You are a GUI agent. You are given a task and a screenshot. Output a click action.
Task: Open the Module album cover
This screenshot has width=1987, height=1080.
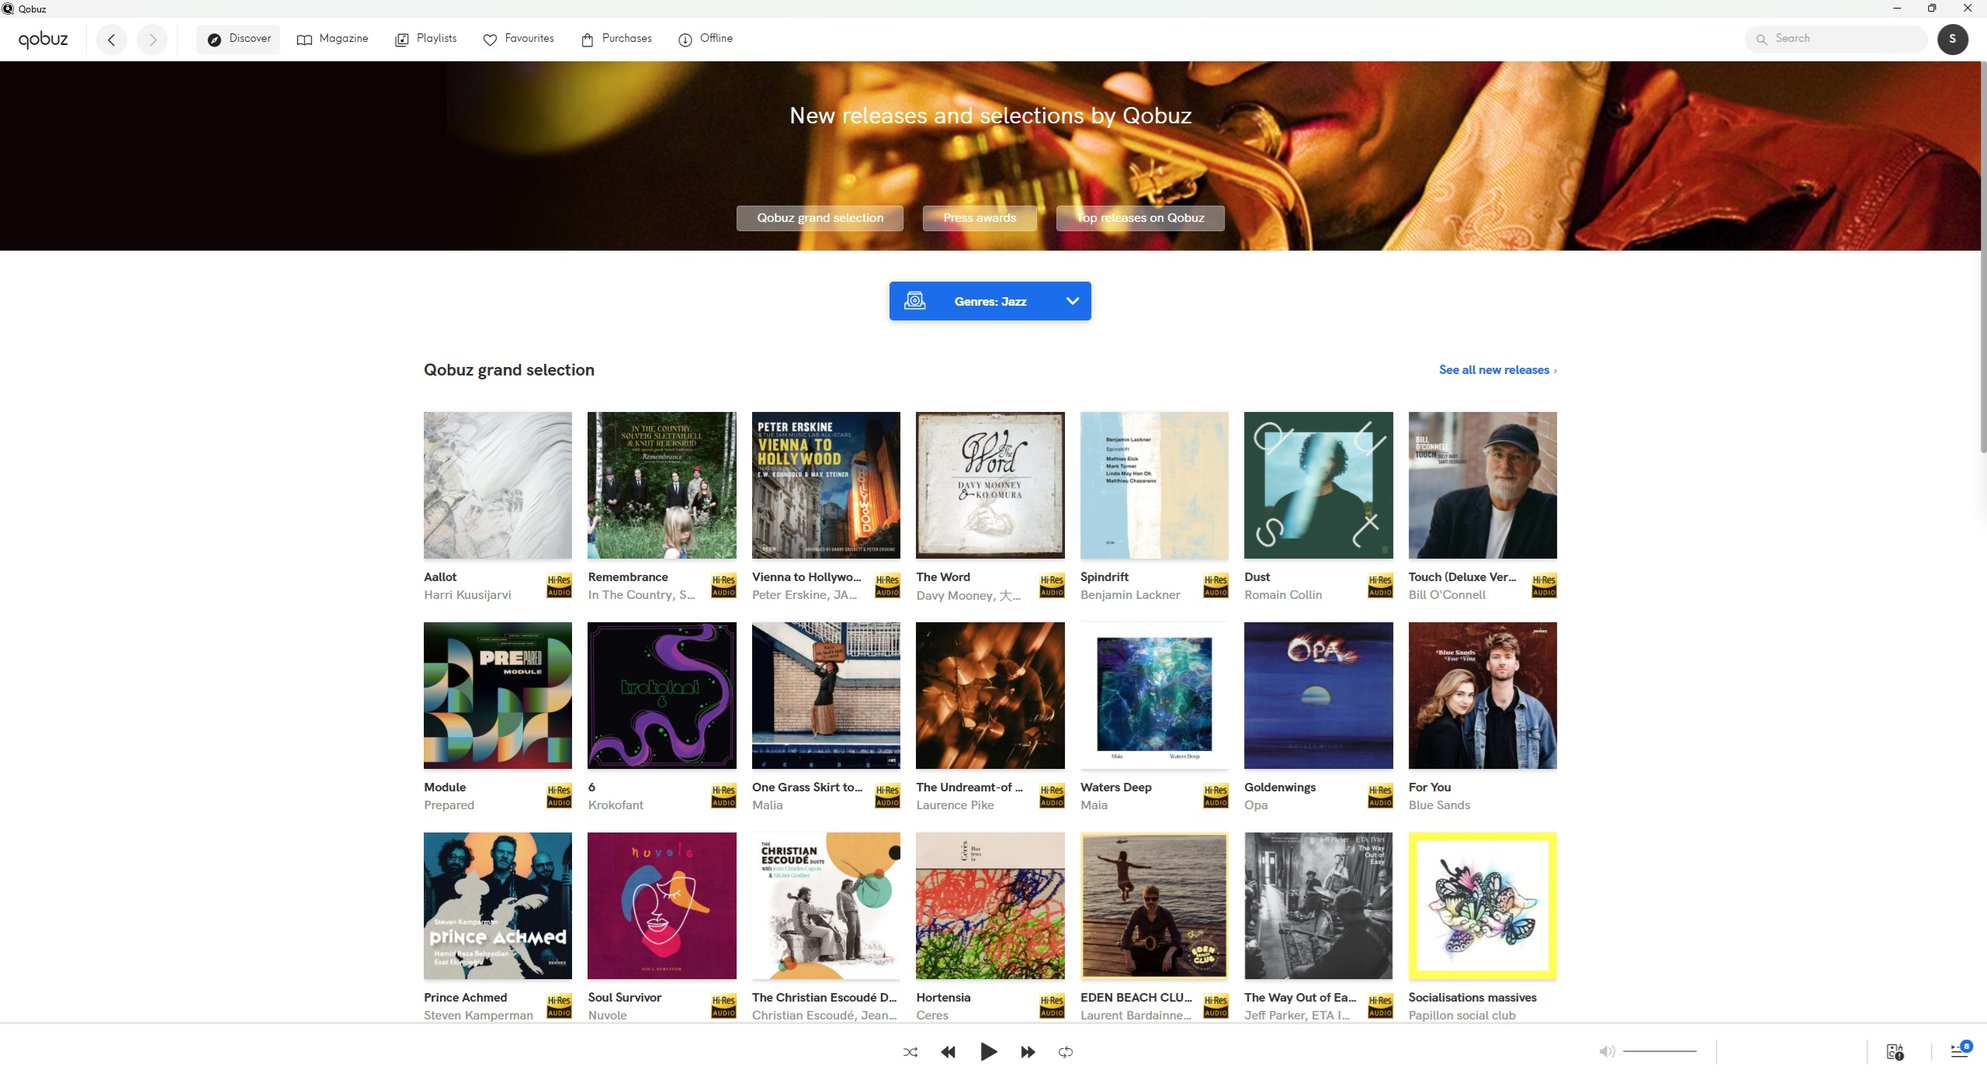pyautogui.click(x=498, y=696)
